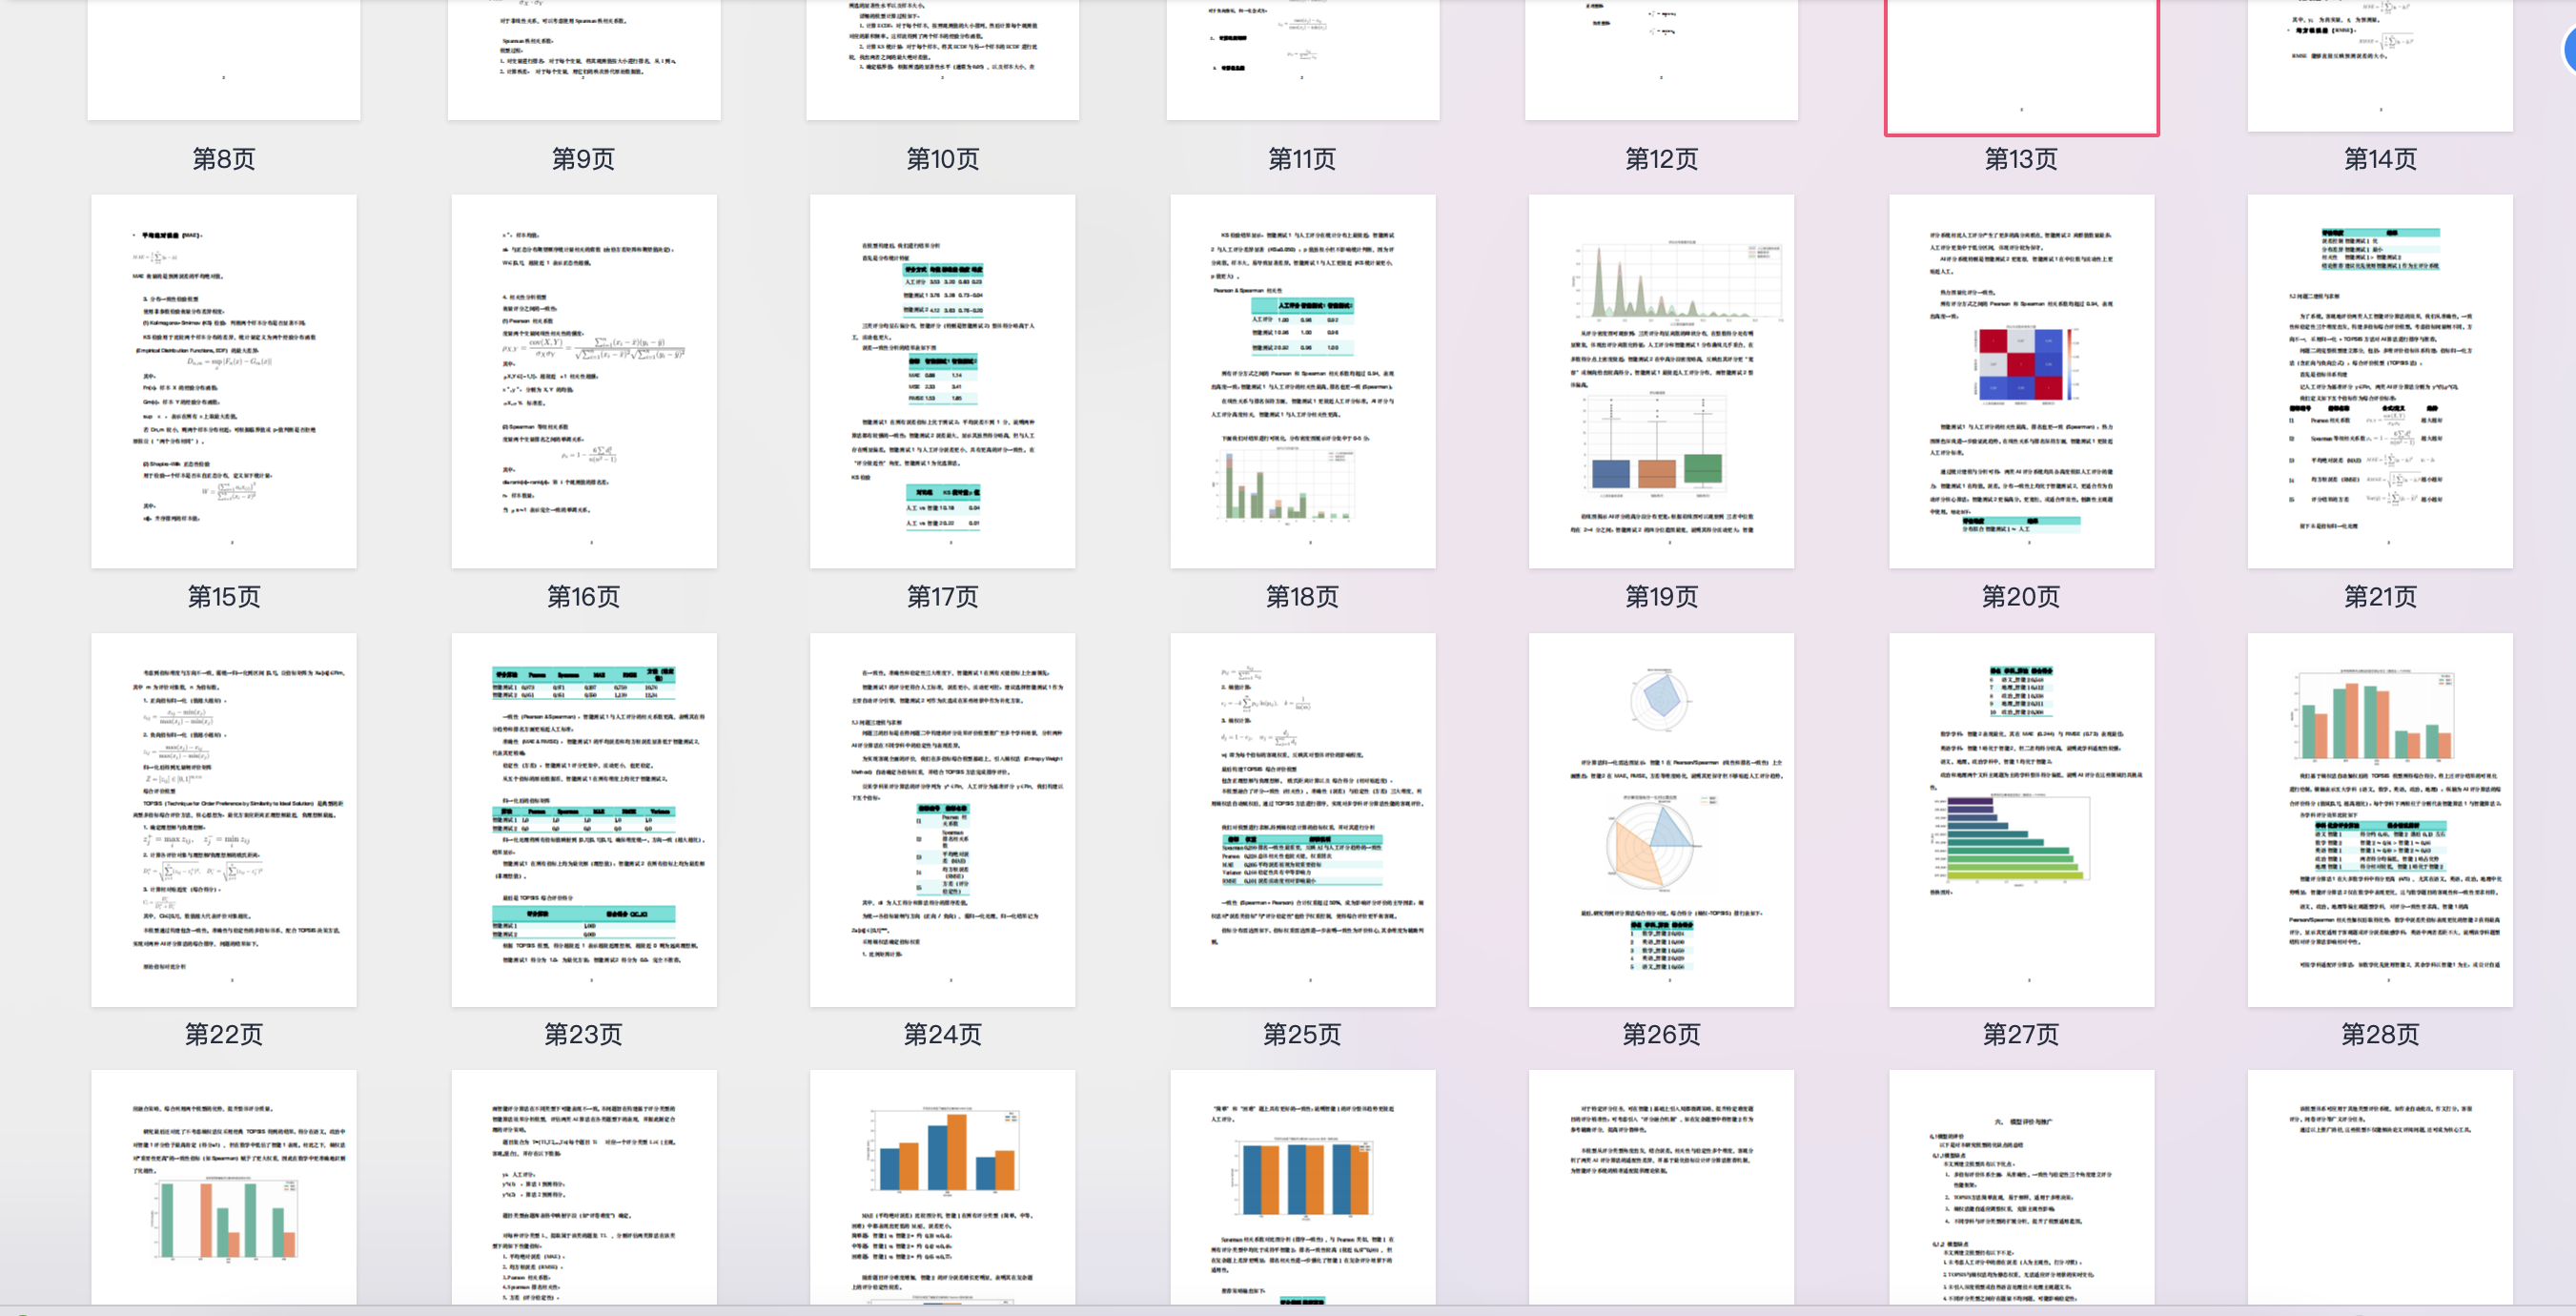
Task: Open the 第14页 page thumbnail
Action: tap(2380, 60)
